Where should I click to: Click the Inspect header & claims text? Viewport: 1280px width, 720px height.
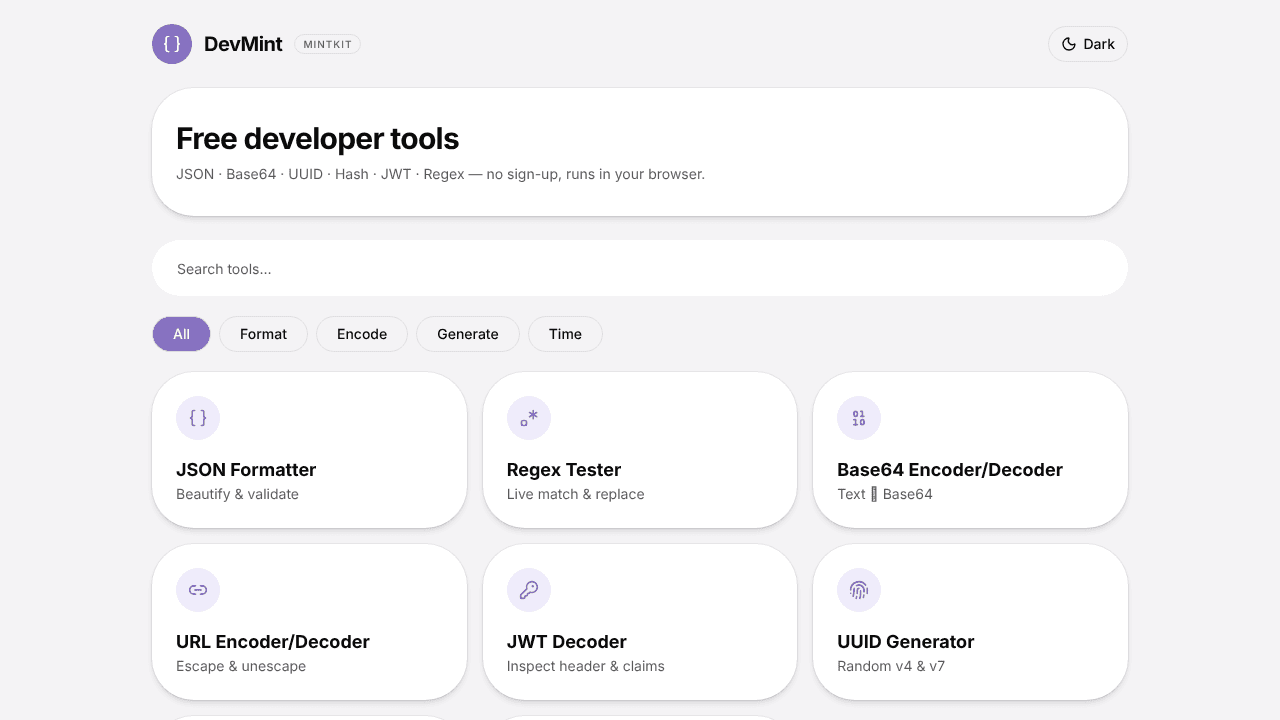coord(586,666)
